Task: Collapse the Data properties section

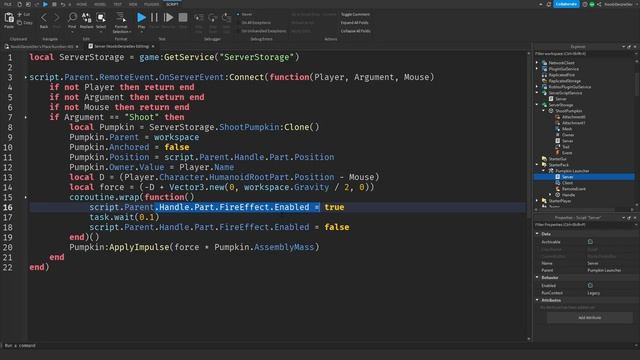Action: pyautogui.click(x=537, y=234)
